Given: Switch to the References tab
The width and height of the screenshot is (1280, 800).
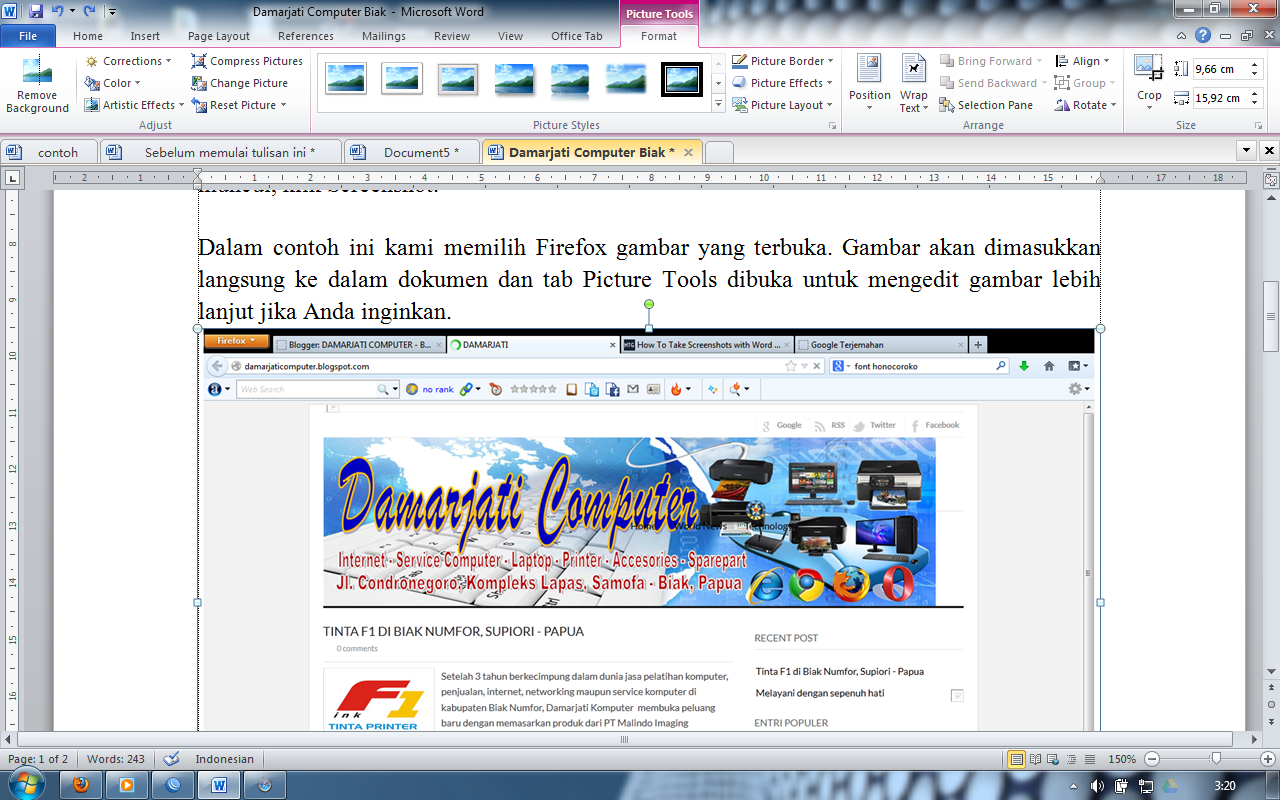Looking at the screenshot, I should 306,36.
